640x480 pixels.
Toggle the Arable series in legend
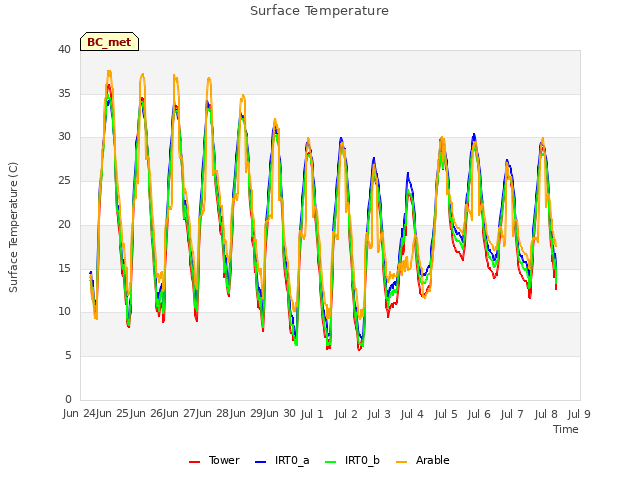pos(422,460)
